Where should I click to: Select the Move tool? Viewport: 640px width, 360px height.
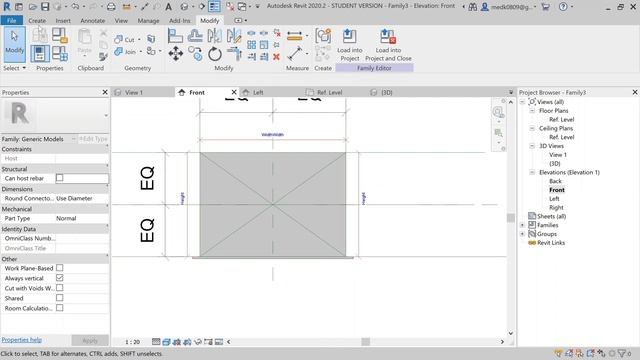click(176, 53)
